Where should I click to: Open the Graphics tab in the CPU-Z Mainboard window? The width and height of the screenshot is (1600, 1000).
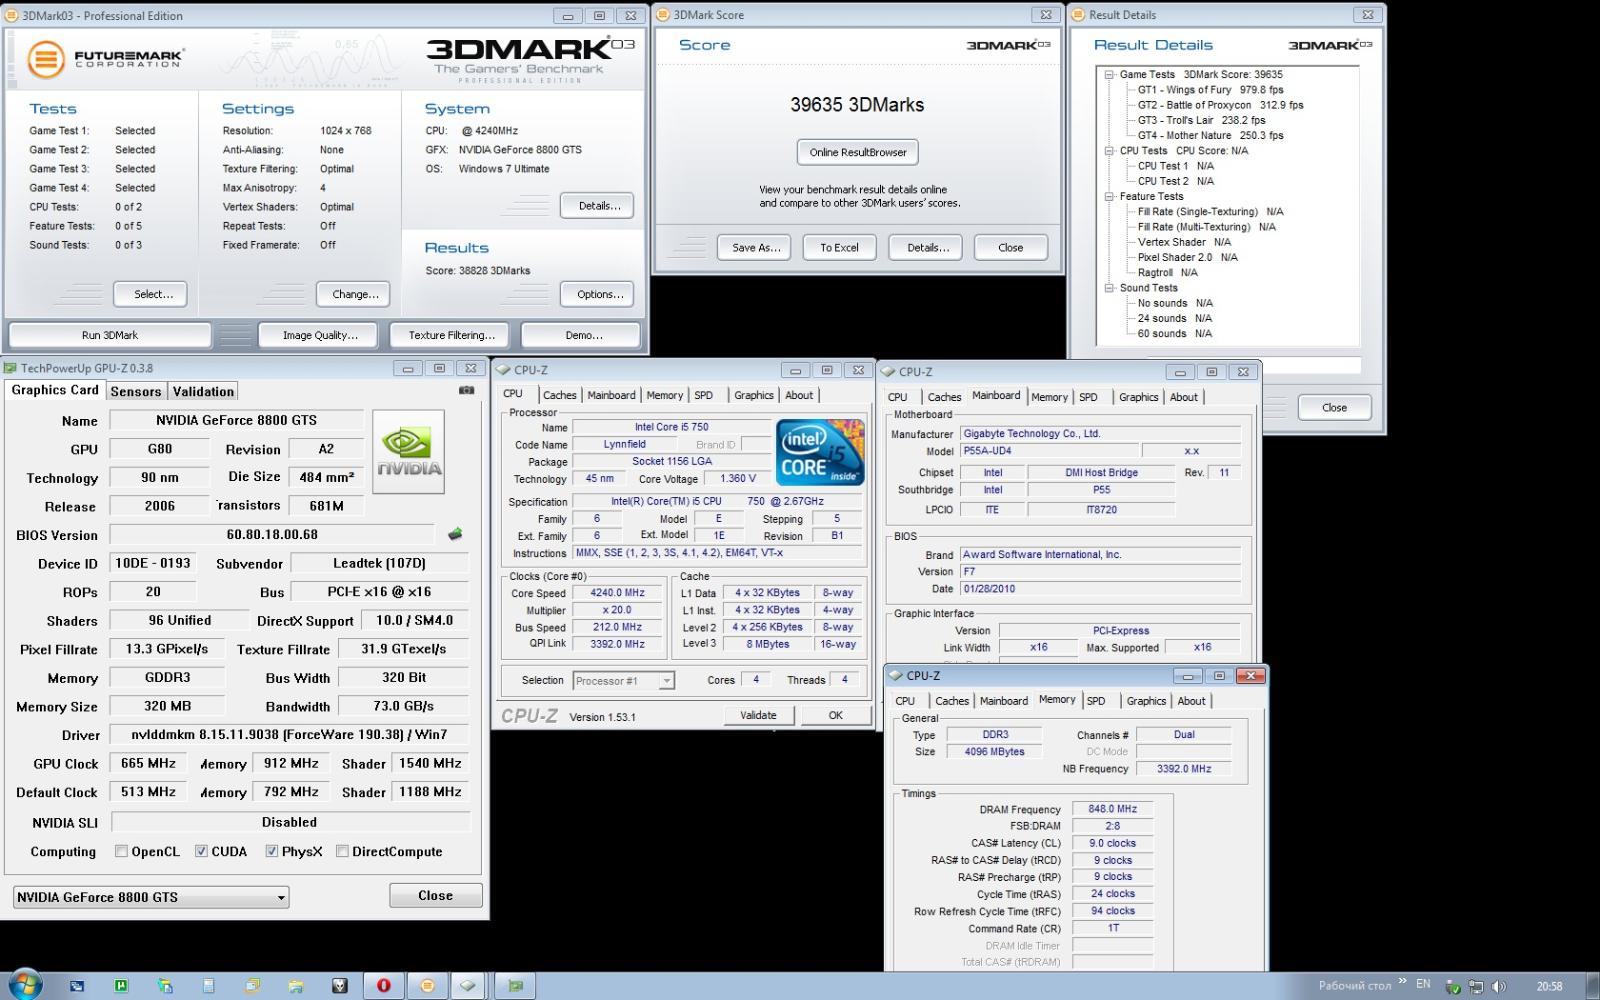click(x=1138, y=397)
